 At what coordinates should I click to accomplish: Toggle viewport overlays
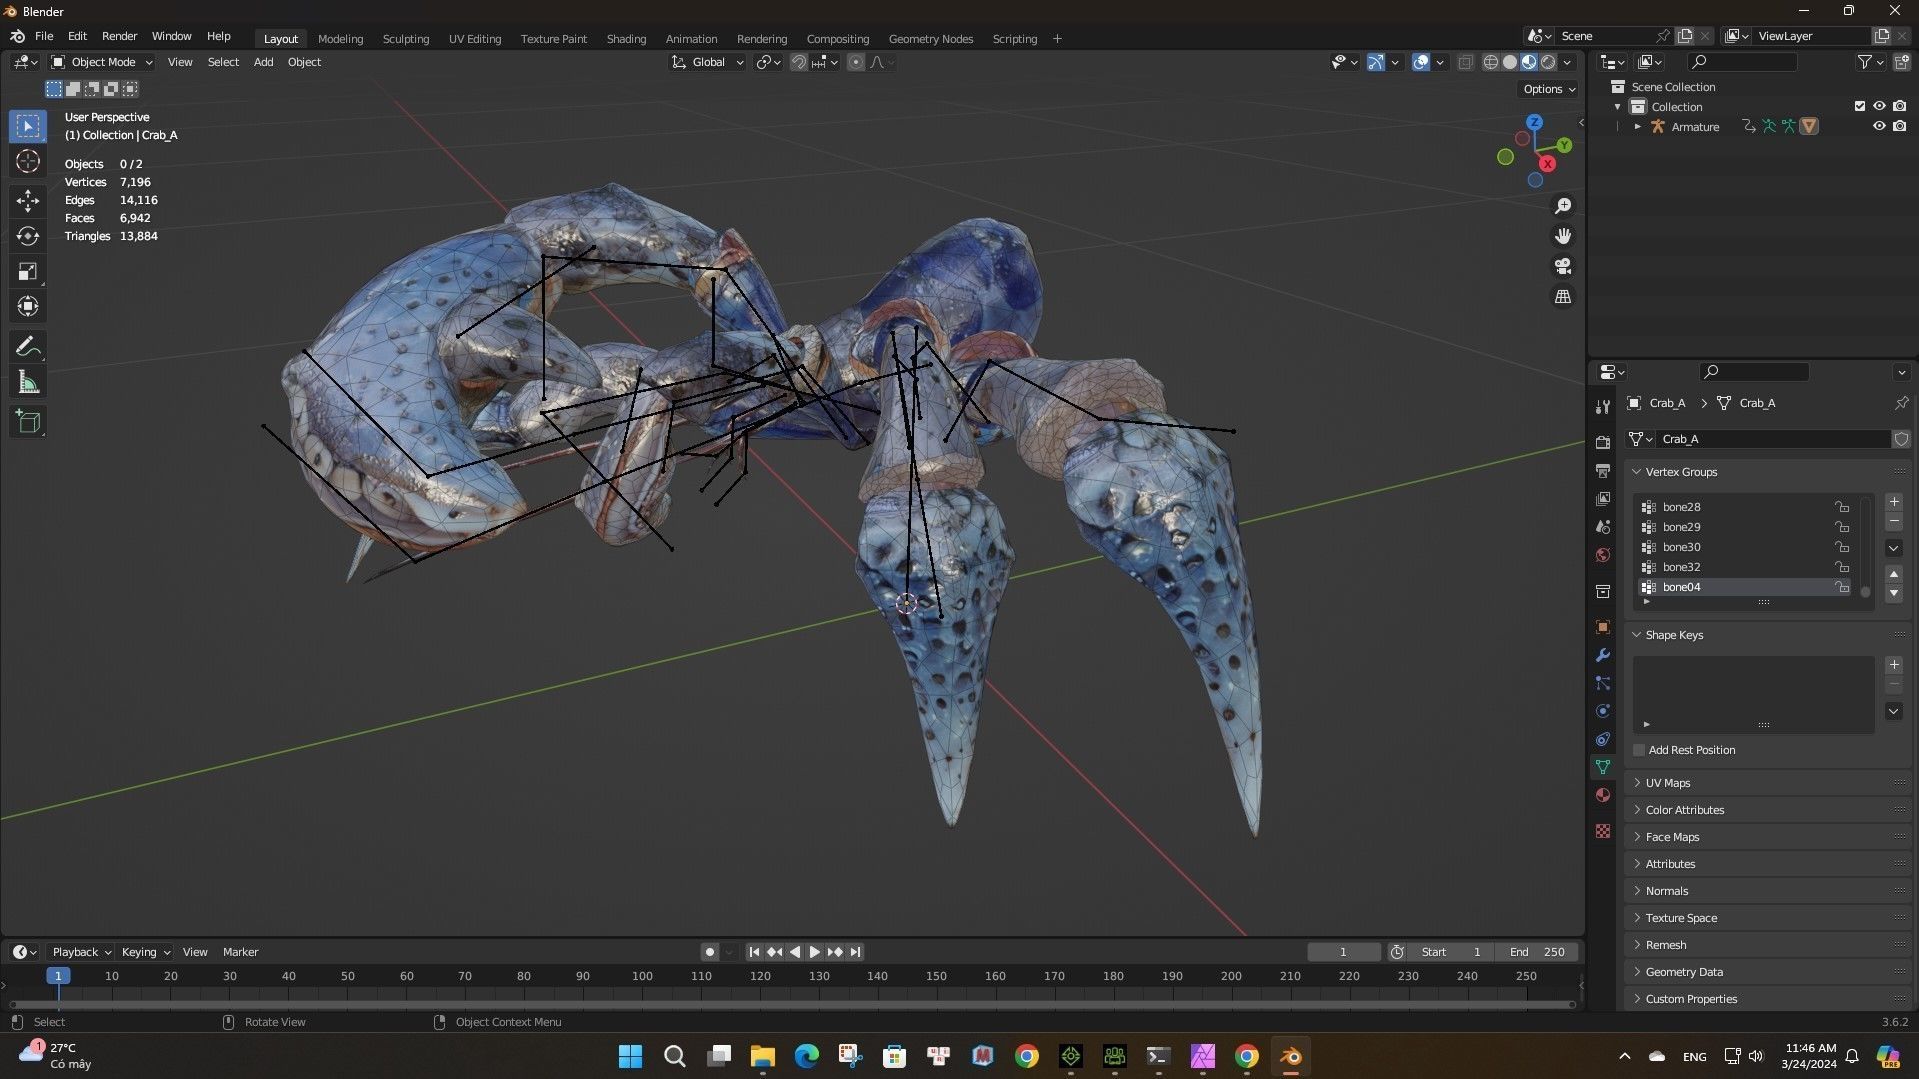point(1421,62)
